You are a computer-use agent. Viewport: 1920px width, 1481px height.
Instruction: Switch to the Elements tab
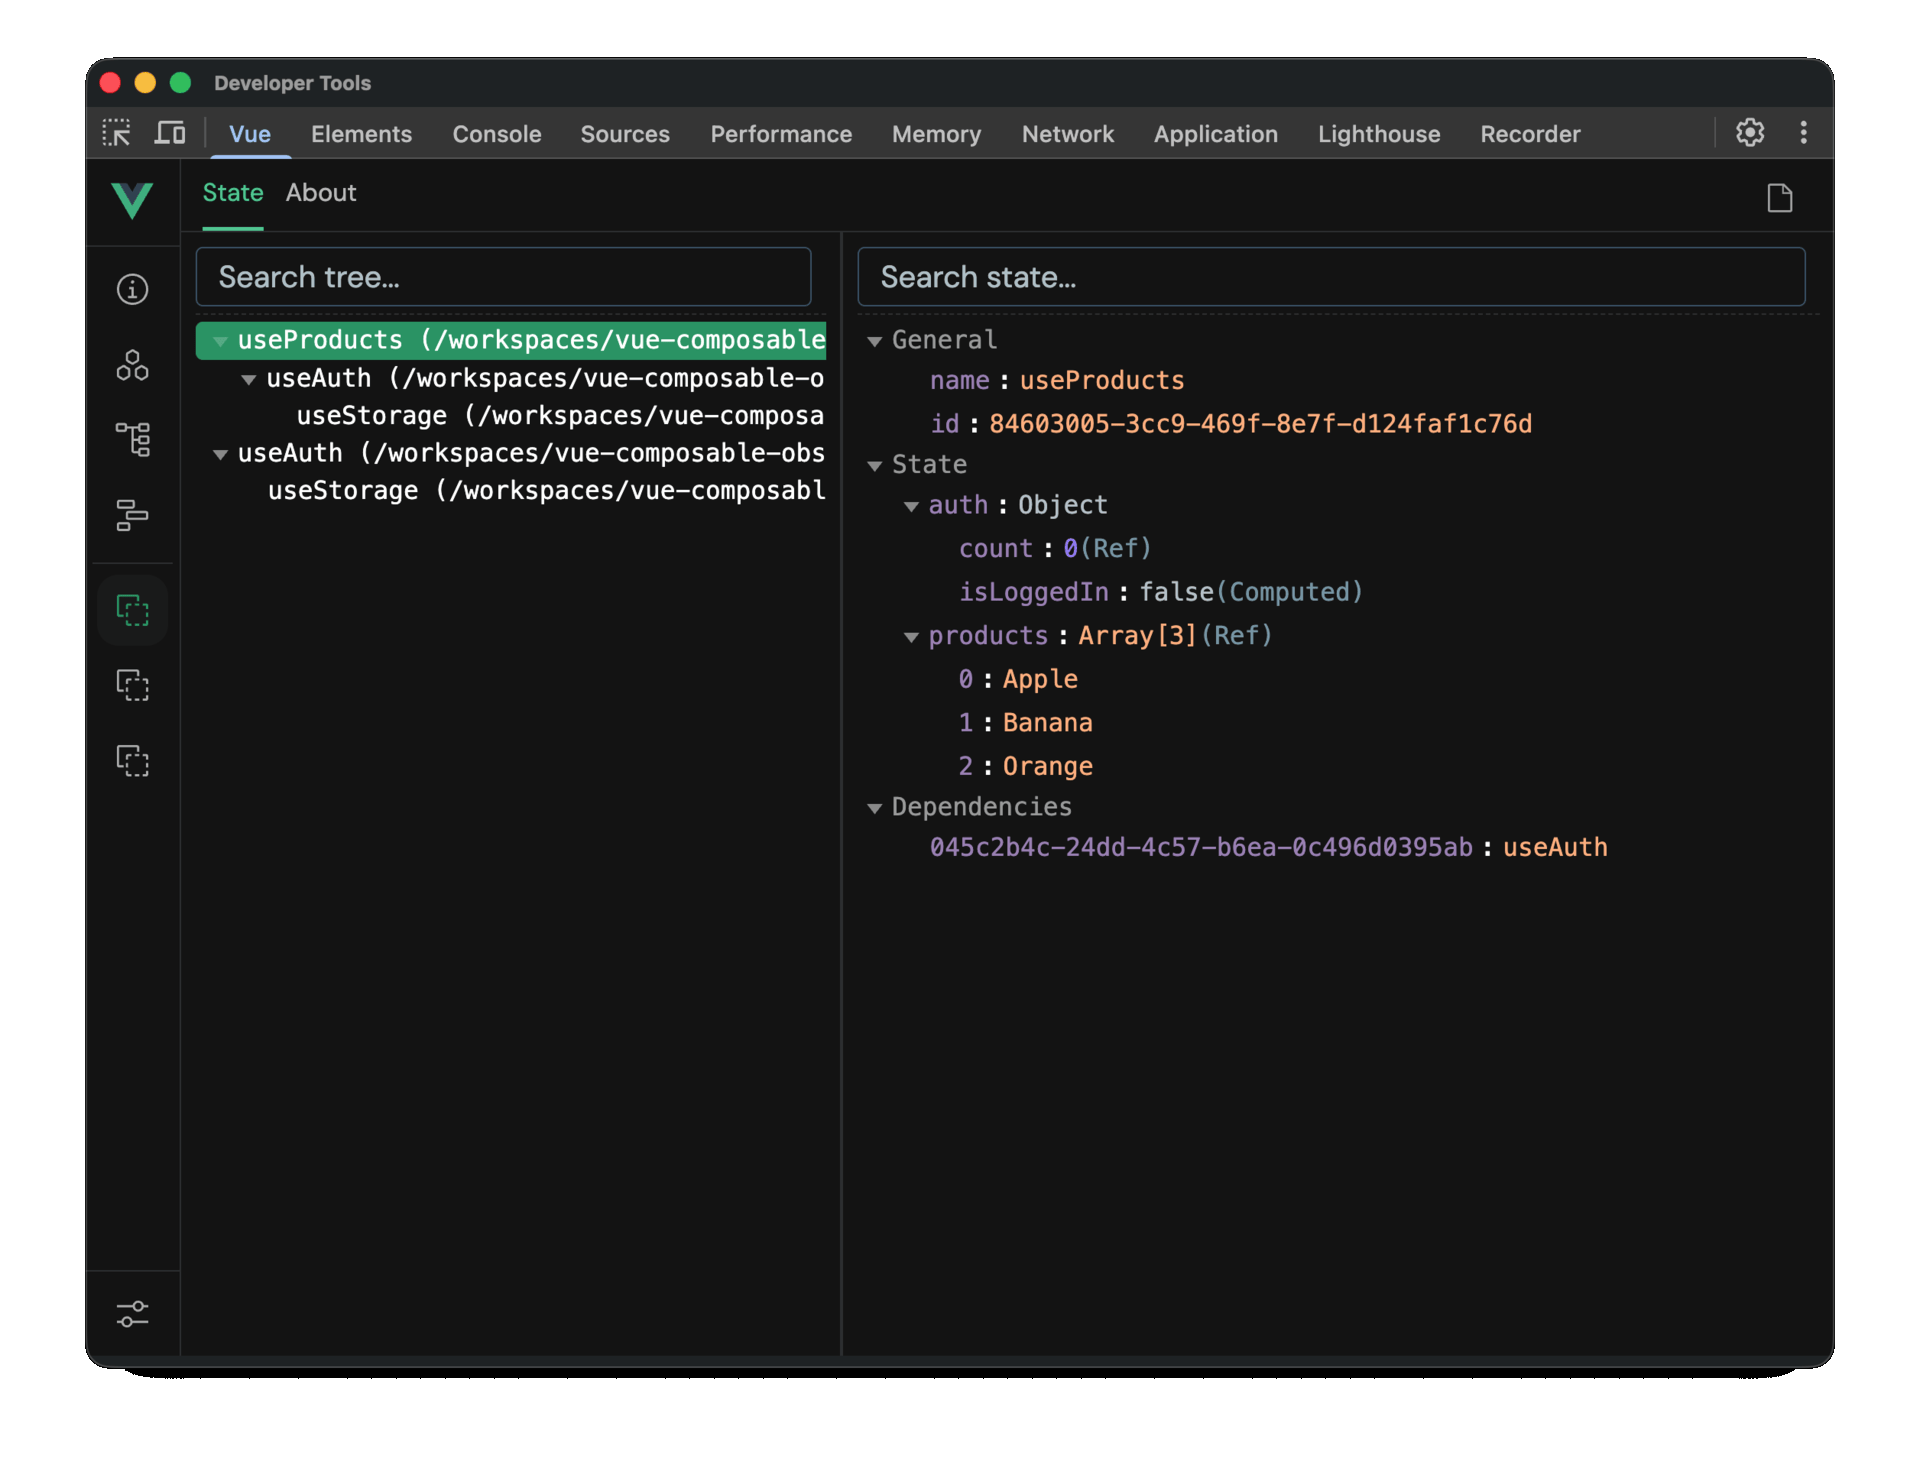click(361, 134)
